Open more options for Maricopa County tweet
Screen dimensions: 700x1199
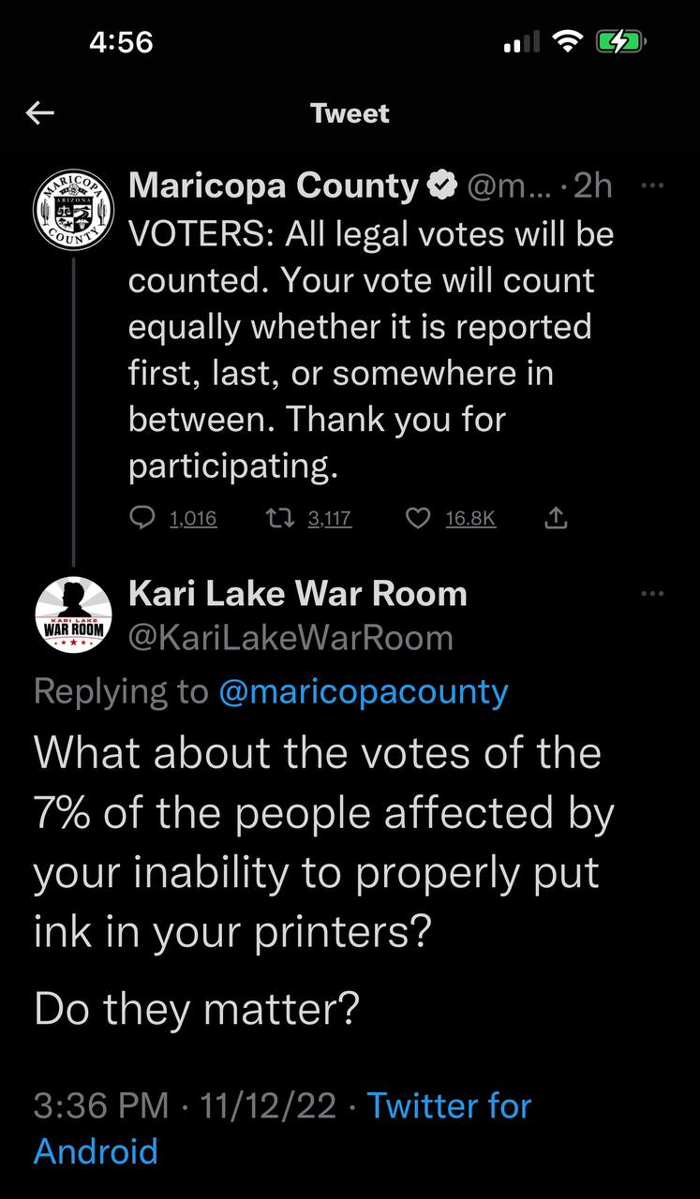[652, 185]
